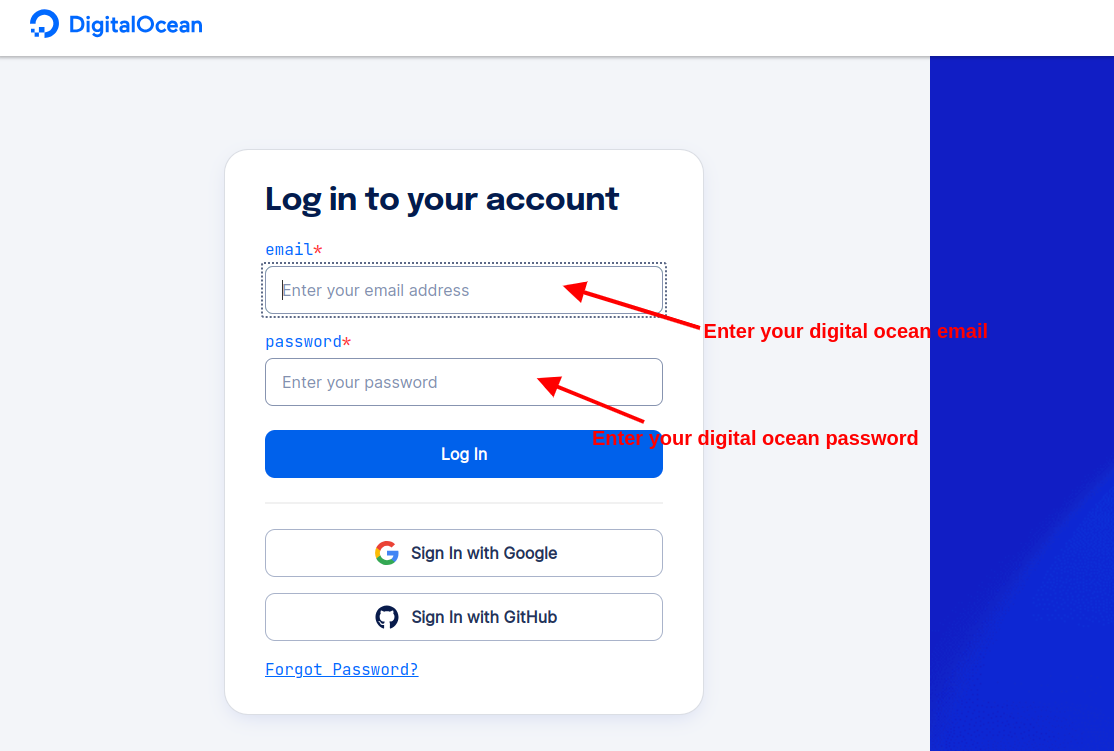Click the email field label

pyautogui.click(x=289, y=249)
